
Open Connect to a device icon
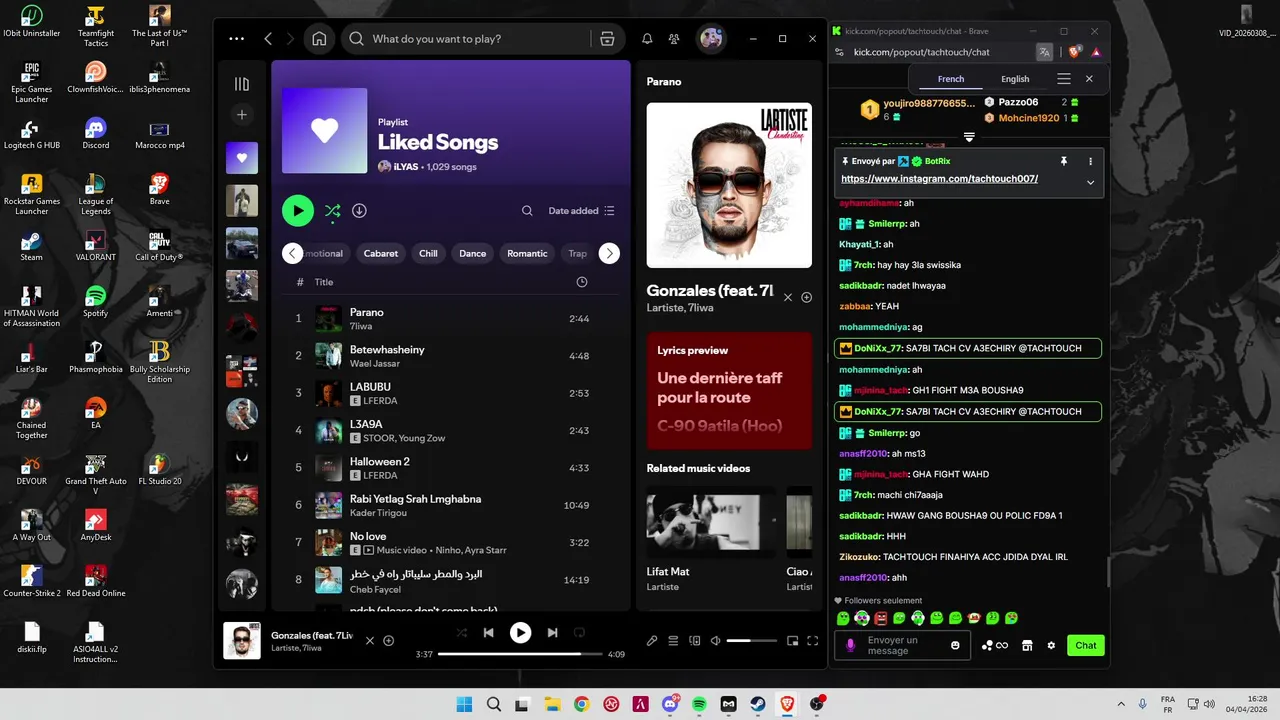tap(695, 641)
